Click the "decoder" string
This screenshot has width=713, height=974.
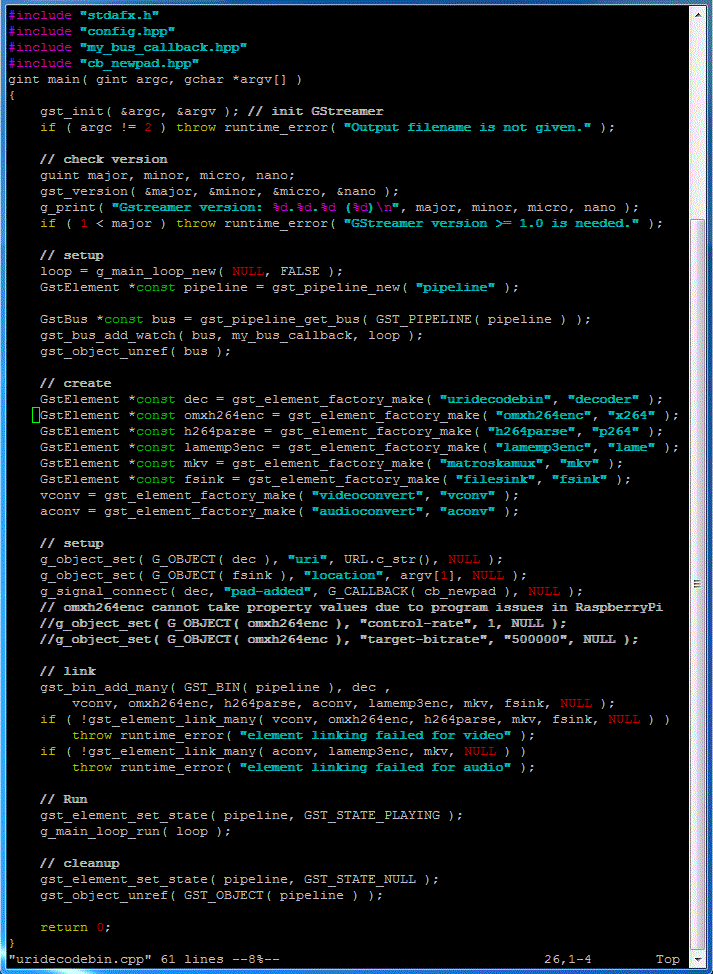coord(604,399)
